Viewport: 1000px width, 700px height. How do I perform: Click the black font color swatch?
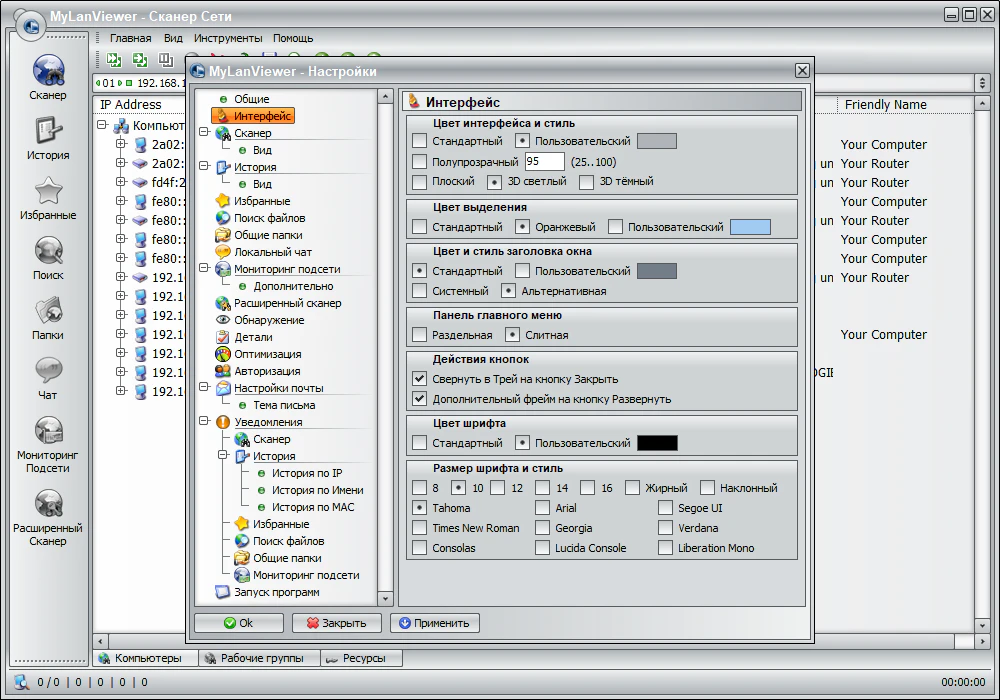tap(657, 443)
